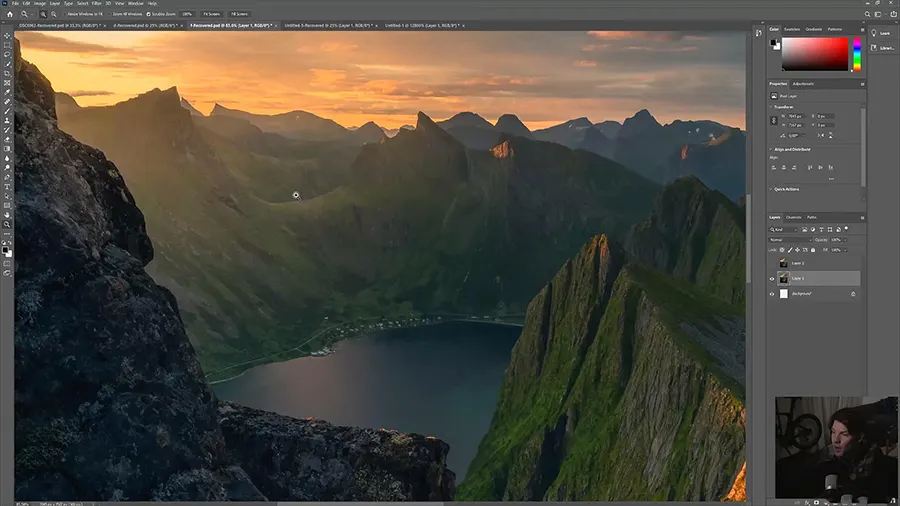The height and width of the screenshot is (506, 900).
Task: Select the Crop tool
Action: (x=7, y=74)
